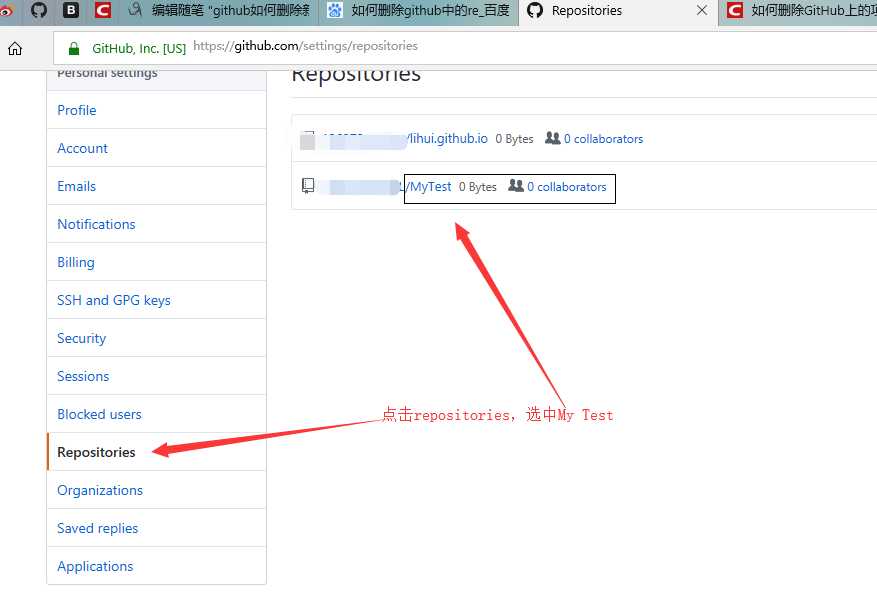Image resolution: width=877 pixels, height=600 pixels.
Task: Open Security settings
Action: click(x=157, y=338)
